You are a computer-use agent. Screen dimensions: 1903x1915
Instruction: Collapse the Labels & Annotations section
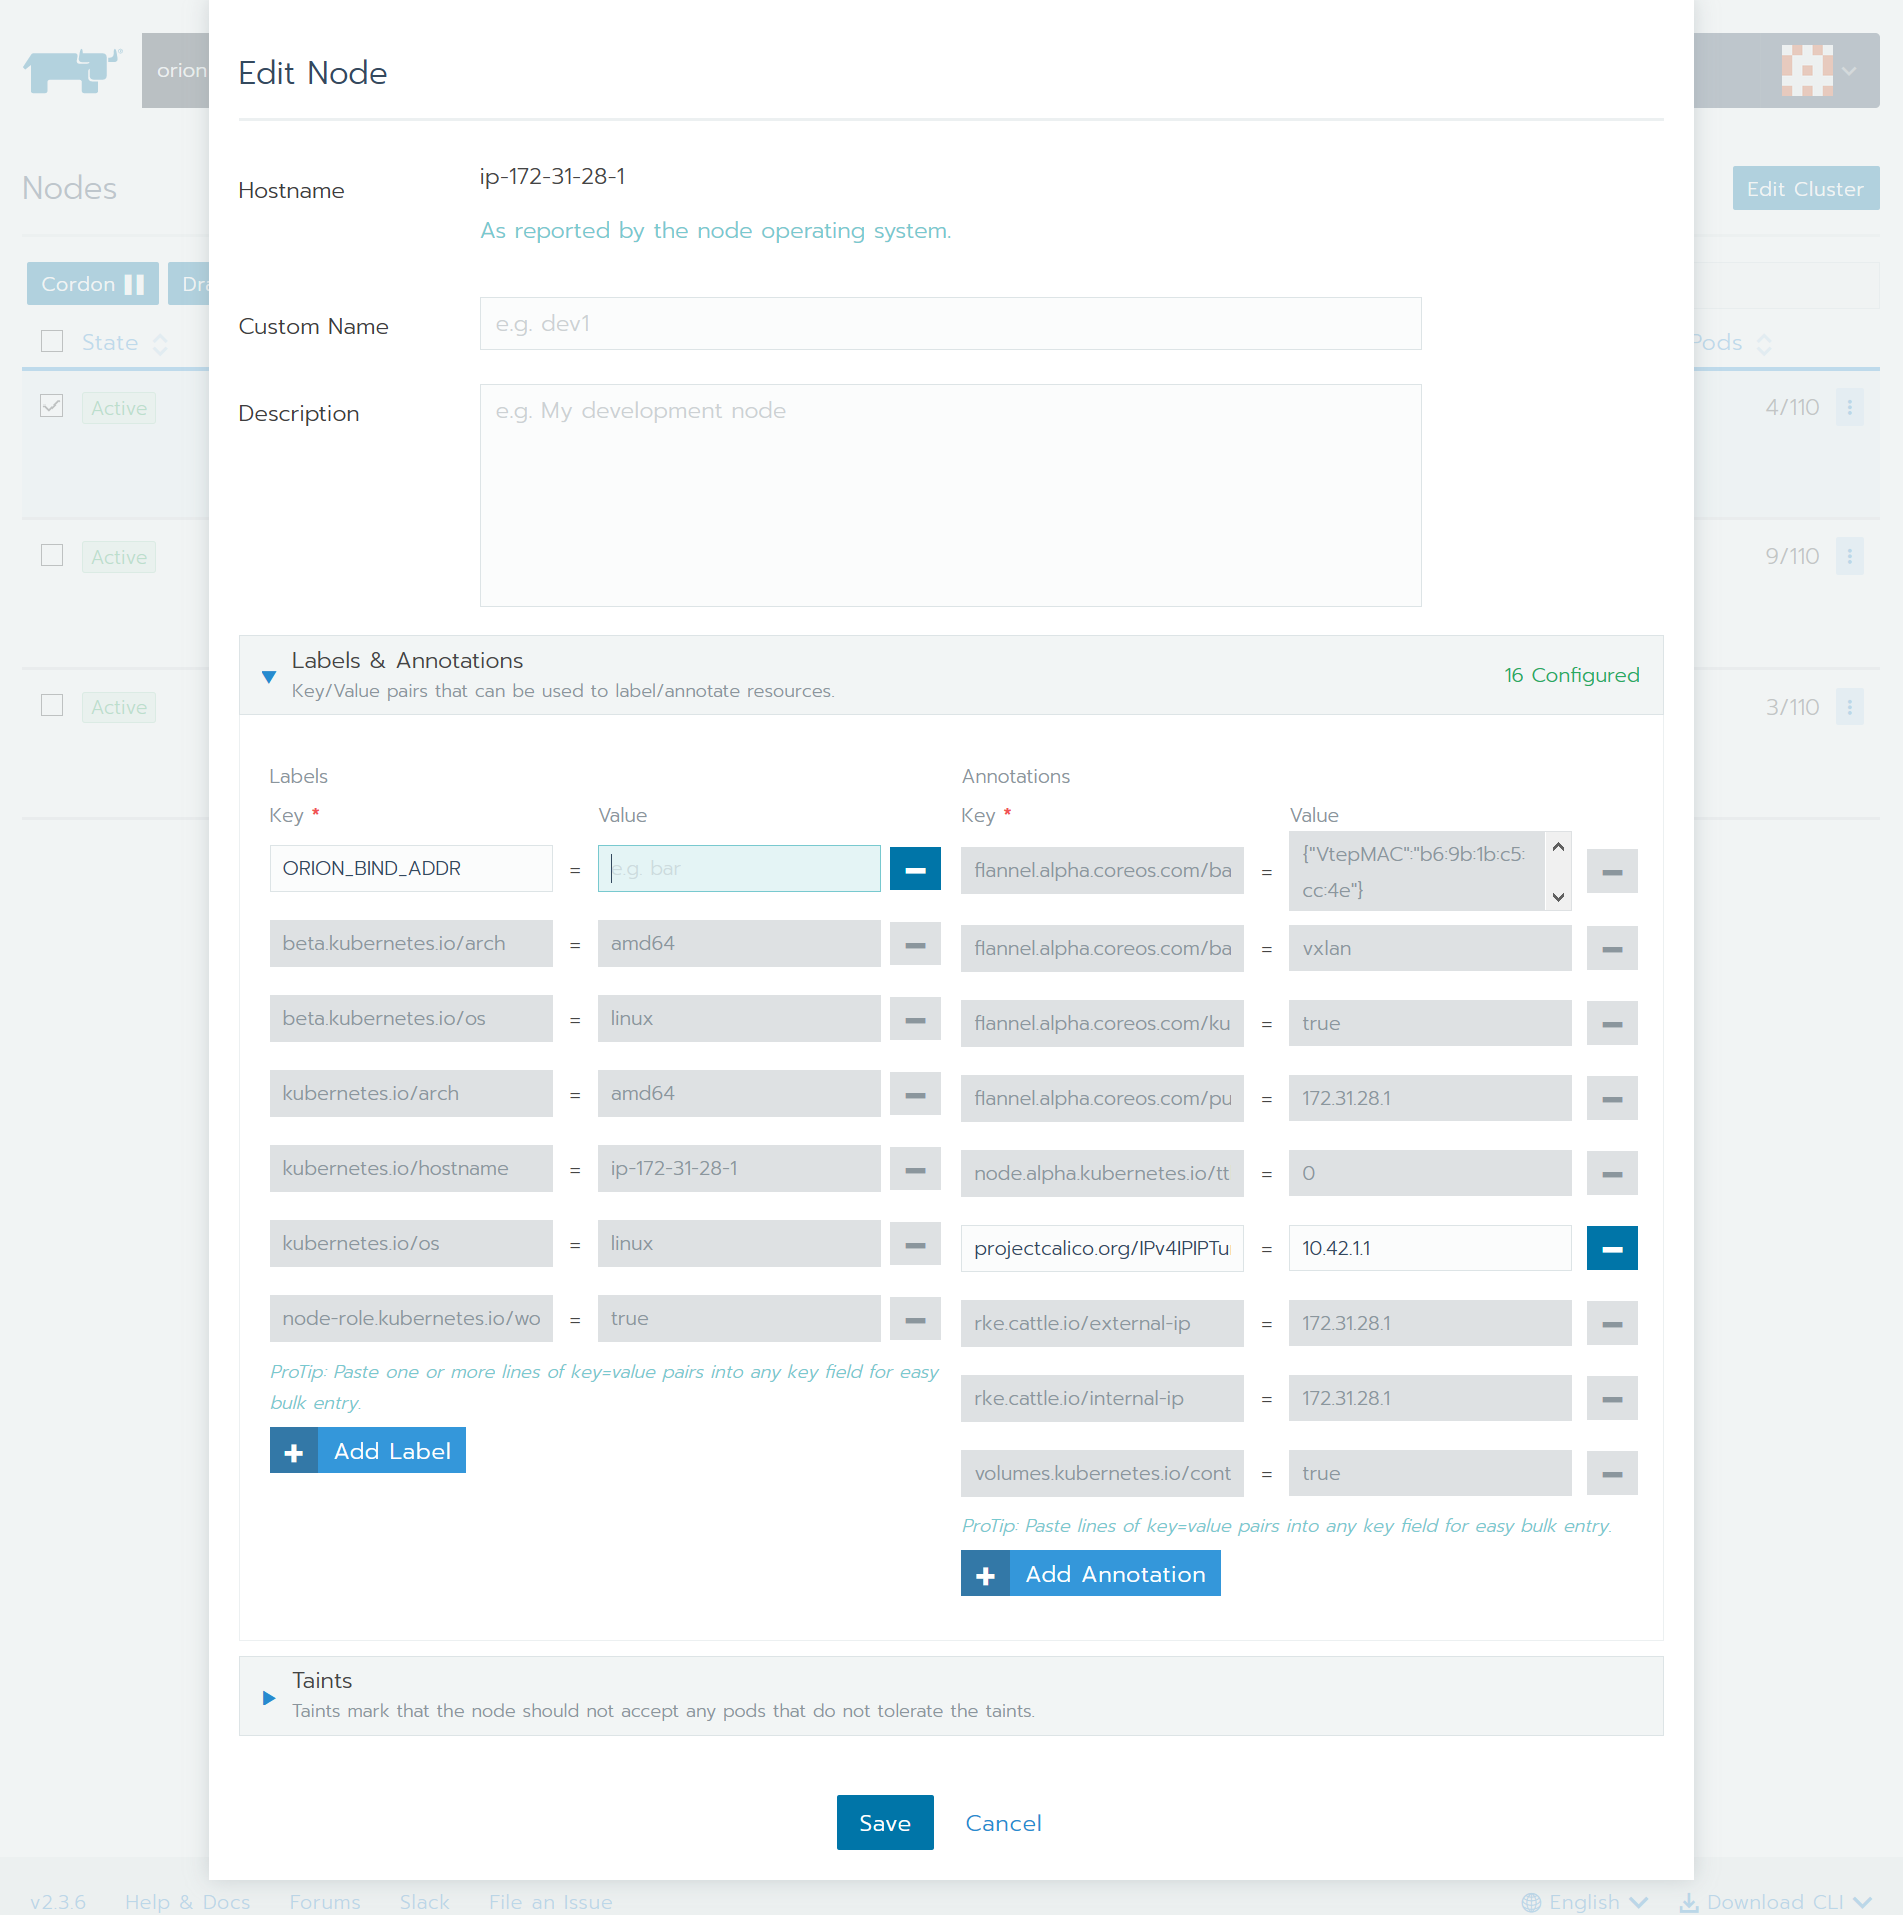point(269,676)
